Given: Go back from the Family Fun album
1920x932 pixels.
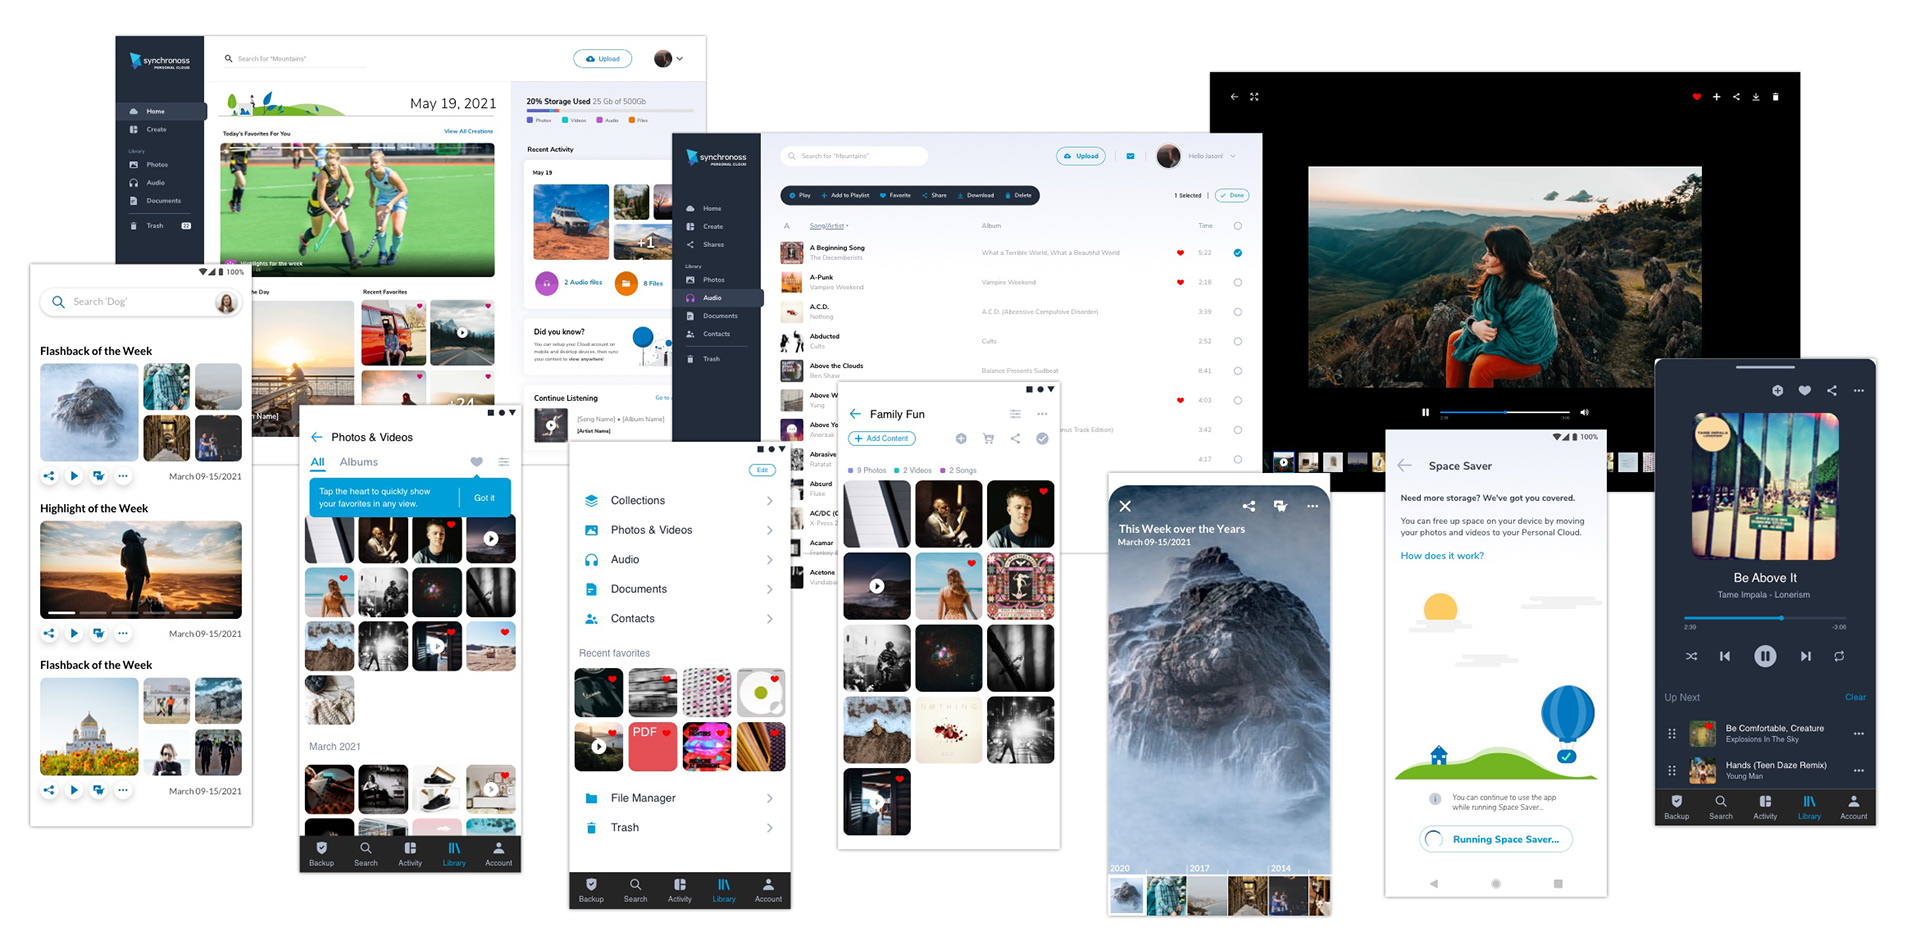Looking at the screenshot, I should (855, 414).
